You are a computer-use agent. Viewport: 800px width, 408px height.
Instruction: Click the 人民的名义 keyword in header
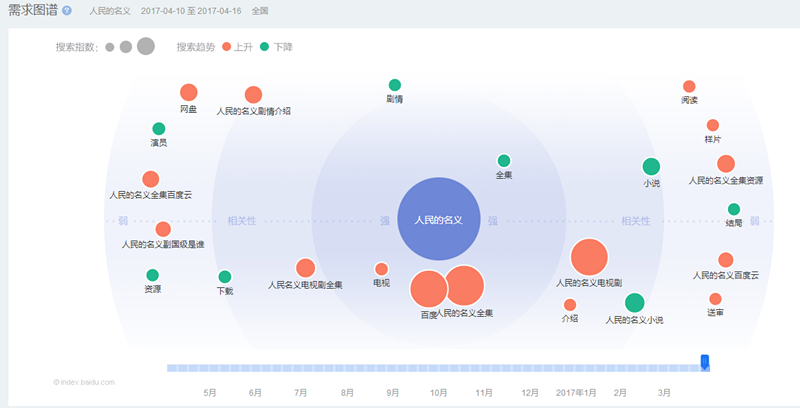pos(107,11)
